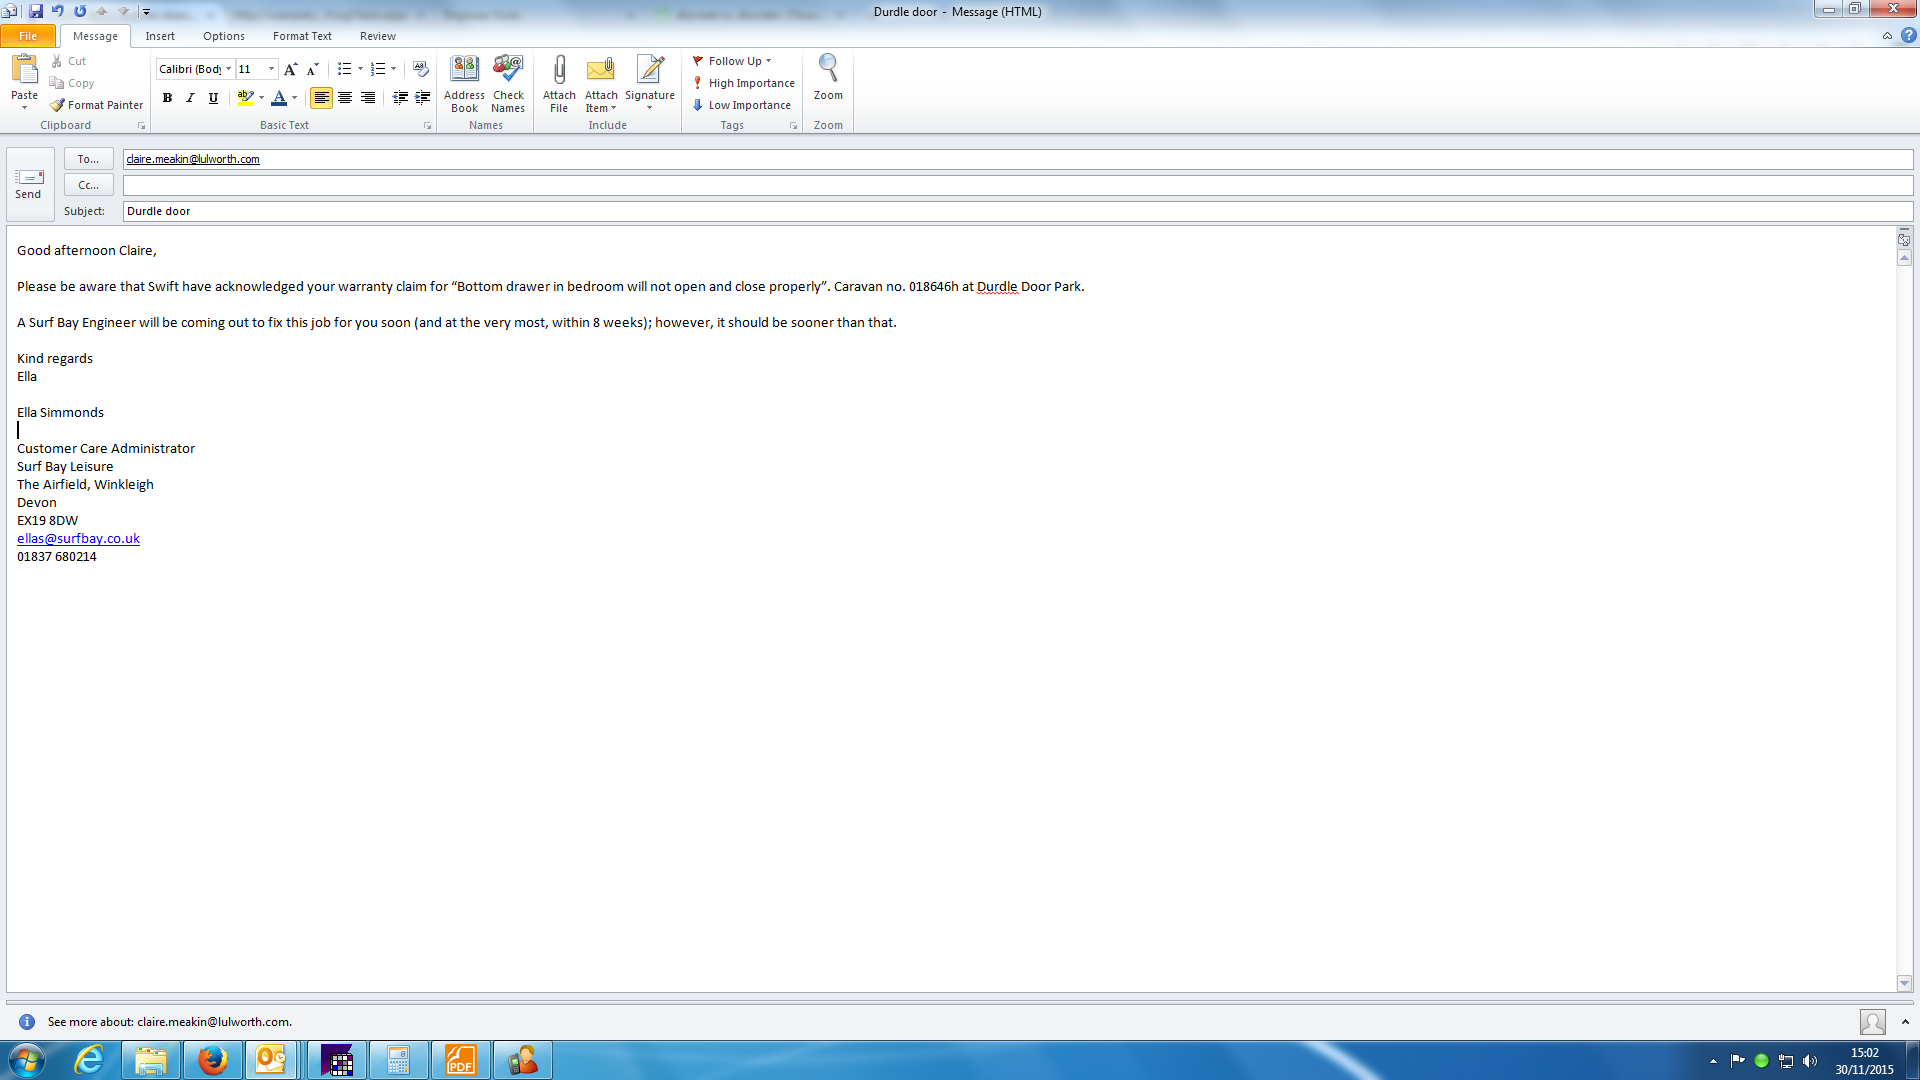Select the Format Painter tool

pos(97,105)
